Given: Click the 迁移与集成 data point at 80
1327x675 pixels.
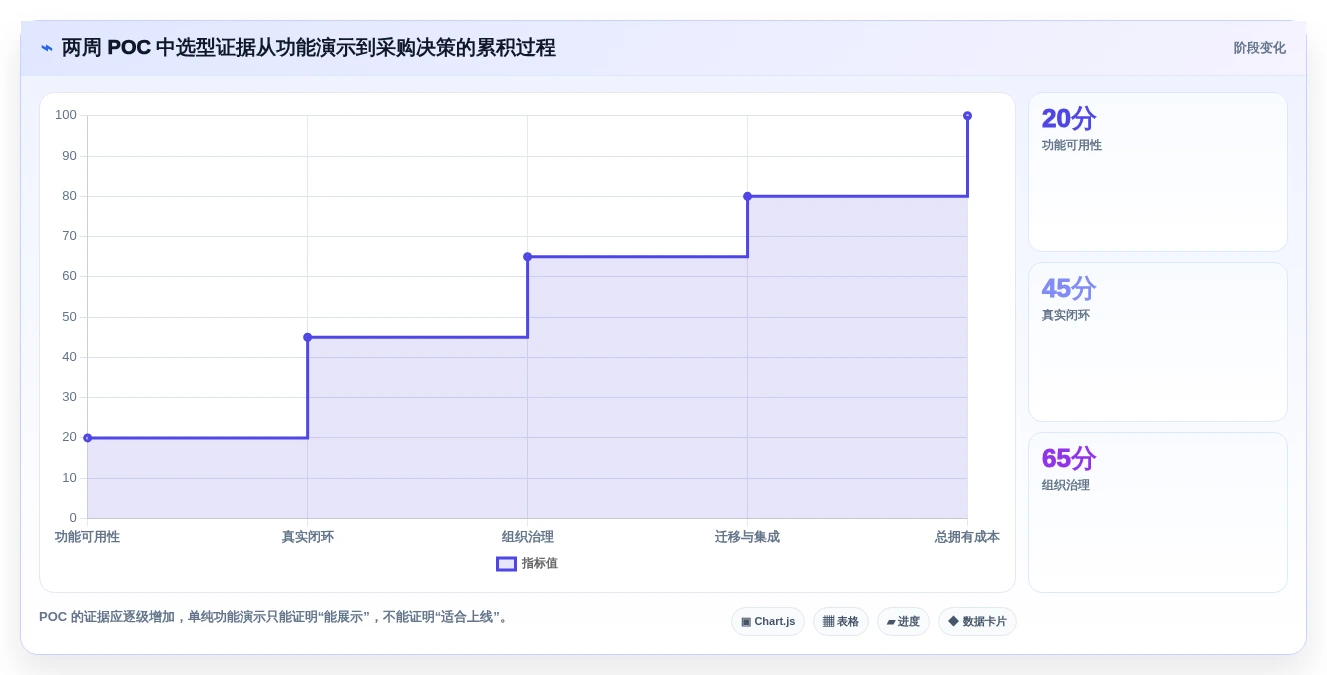Looking at the screenshot, I should [x=747, y=196].
